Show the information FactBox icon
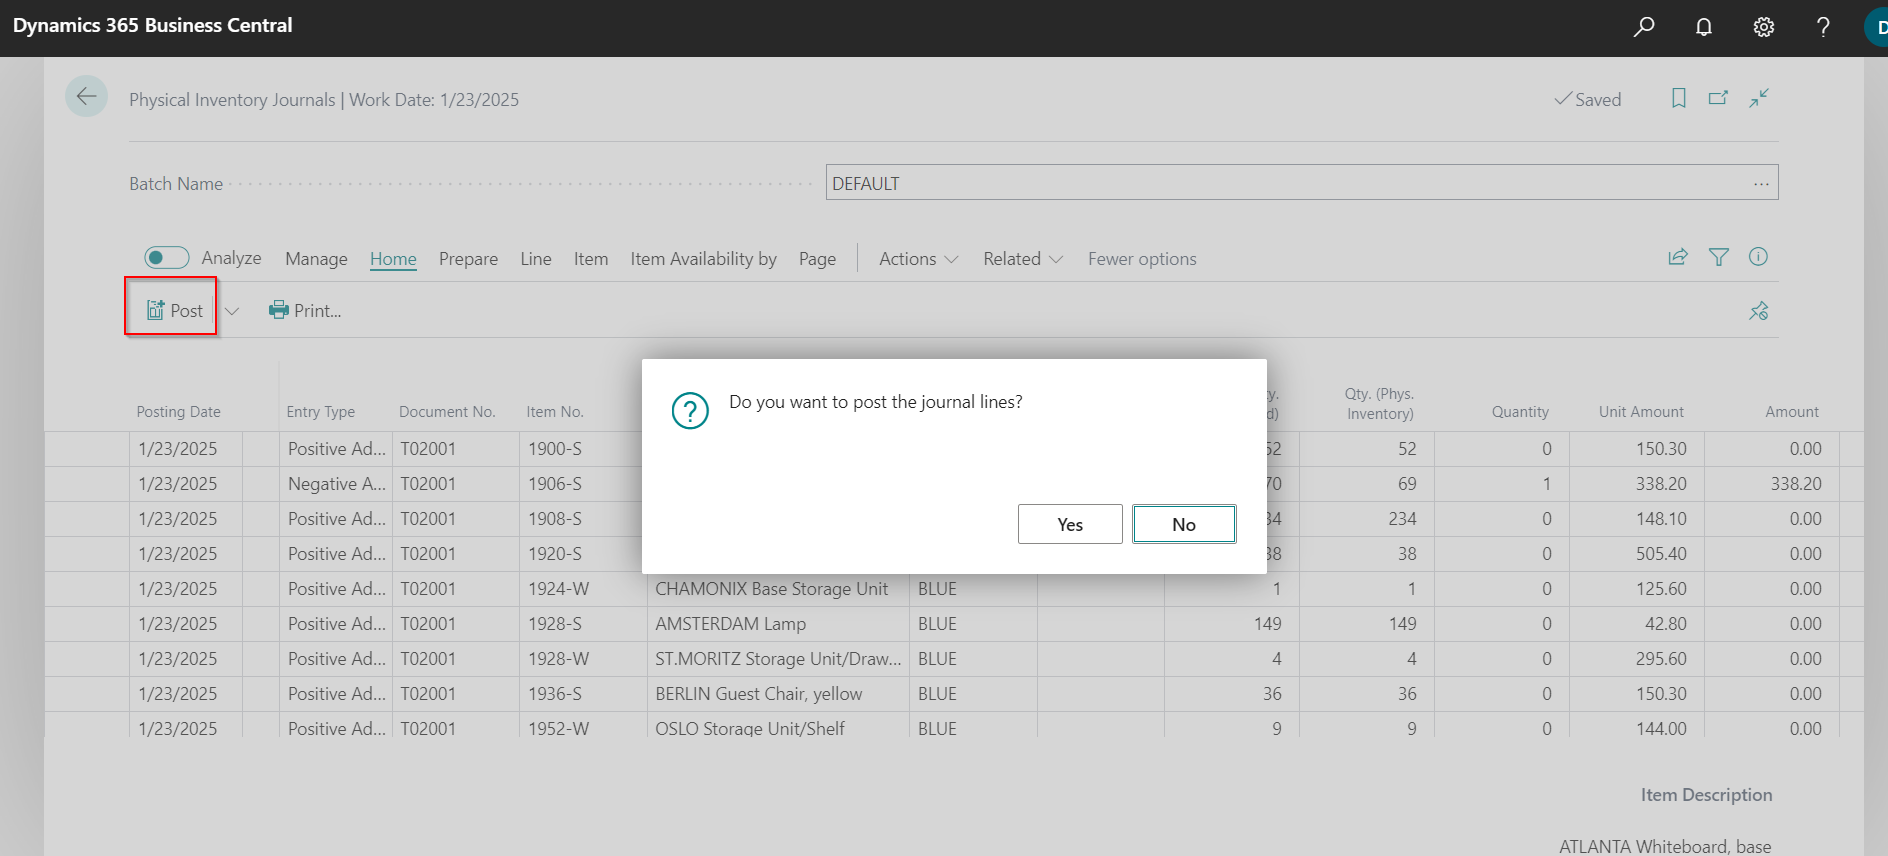Viewport: 1888px width, 856px height. tap(1758, 257)
